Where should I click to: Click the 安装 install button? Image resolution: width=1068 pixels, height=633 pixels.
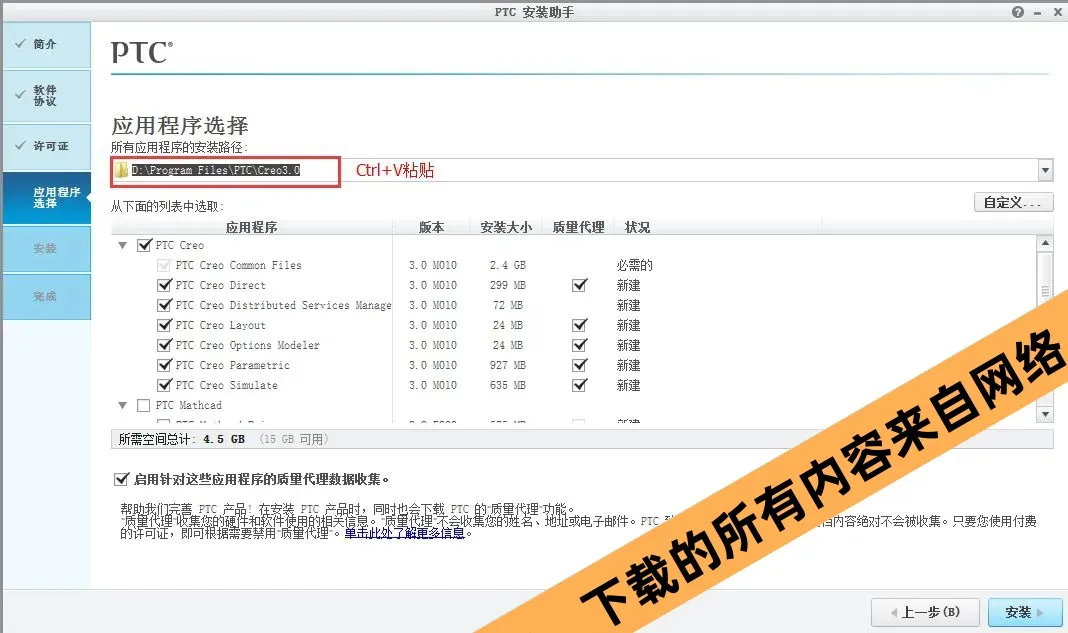click(1024, 612)
